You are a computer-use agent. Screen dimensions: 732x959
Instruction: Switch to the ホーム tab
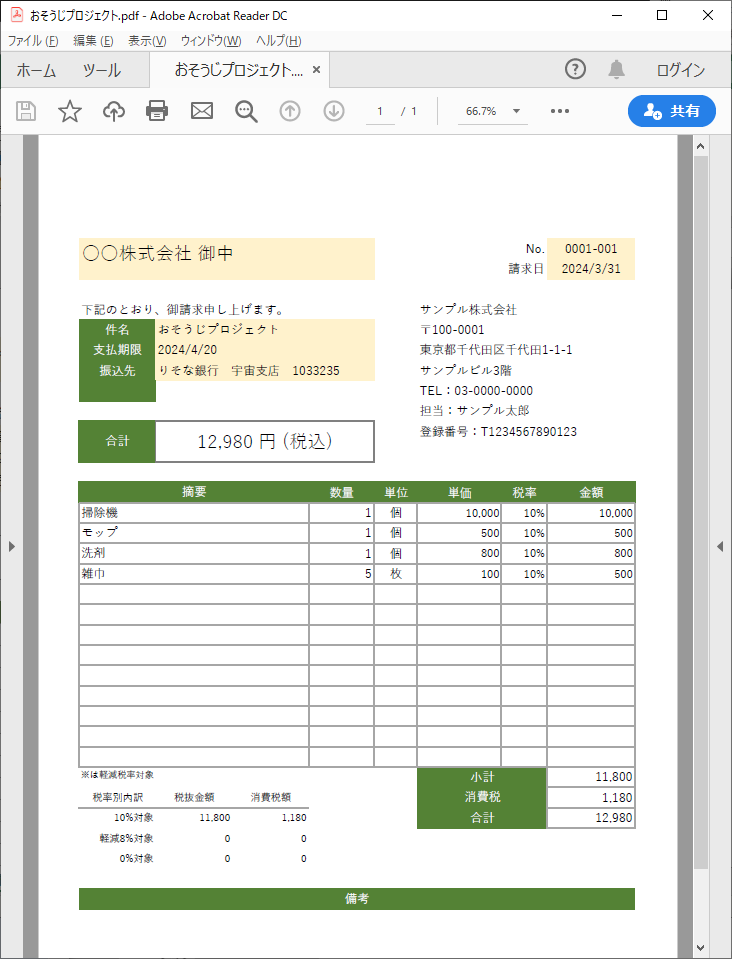pos(36,70)
